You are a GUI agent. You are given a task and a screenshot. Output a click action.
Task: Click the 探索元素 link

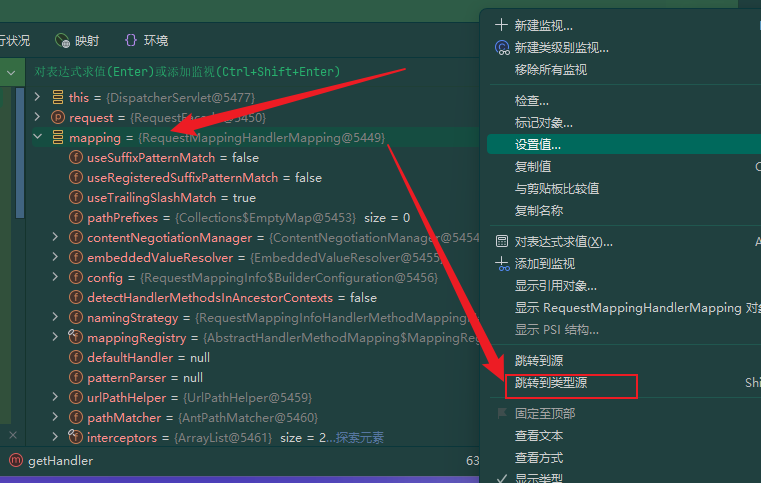360,438
